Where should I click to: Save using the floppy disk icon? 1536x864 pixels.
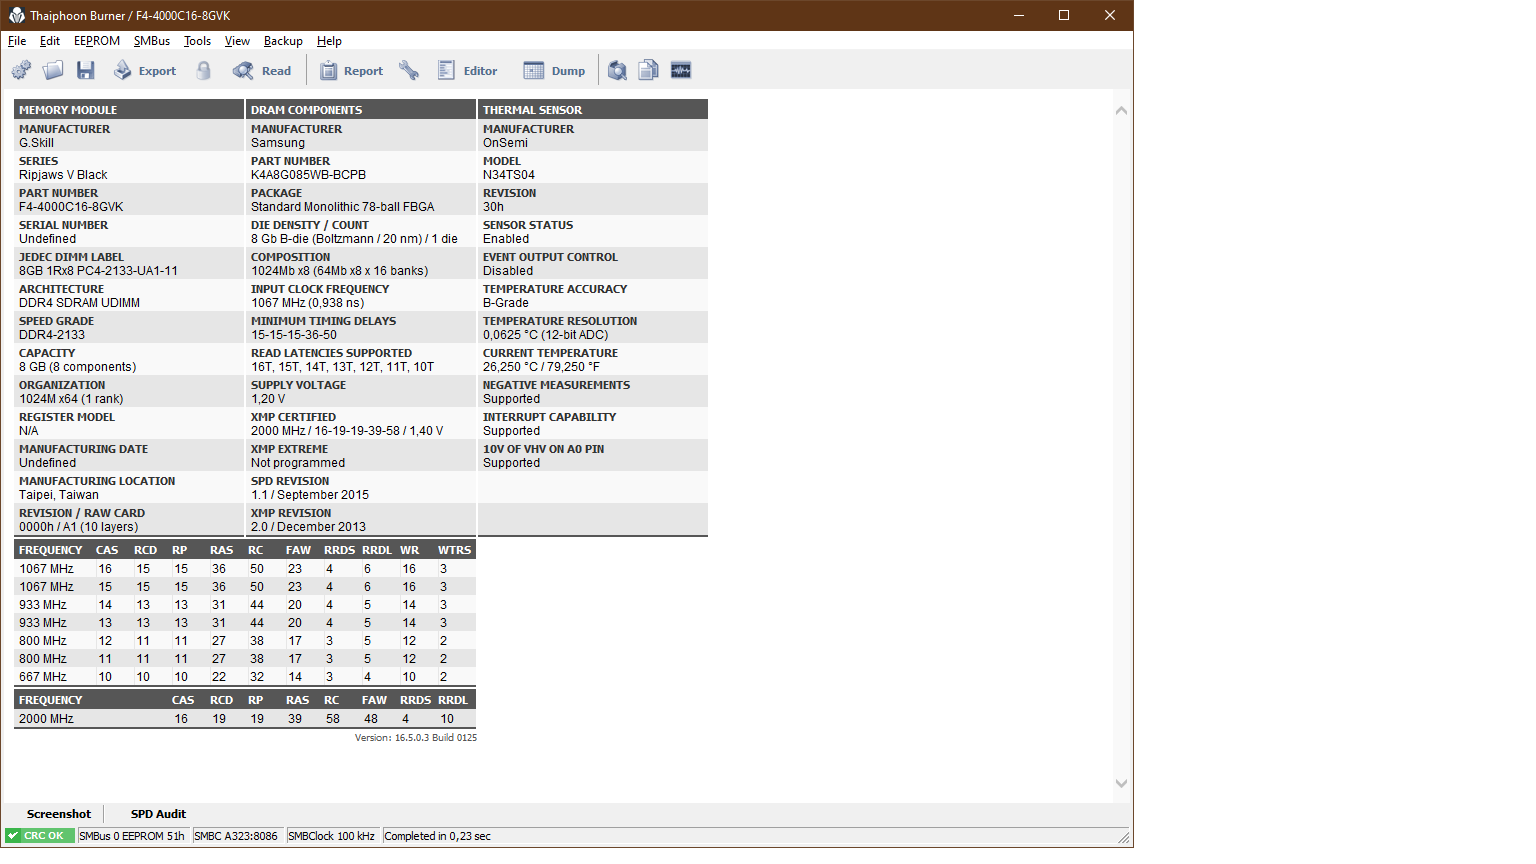[86, 70]
